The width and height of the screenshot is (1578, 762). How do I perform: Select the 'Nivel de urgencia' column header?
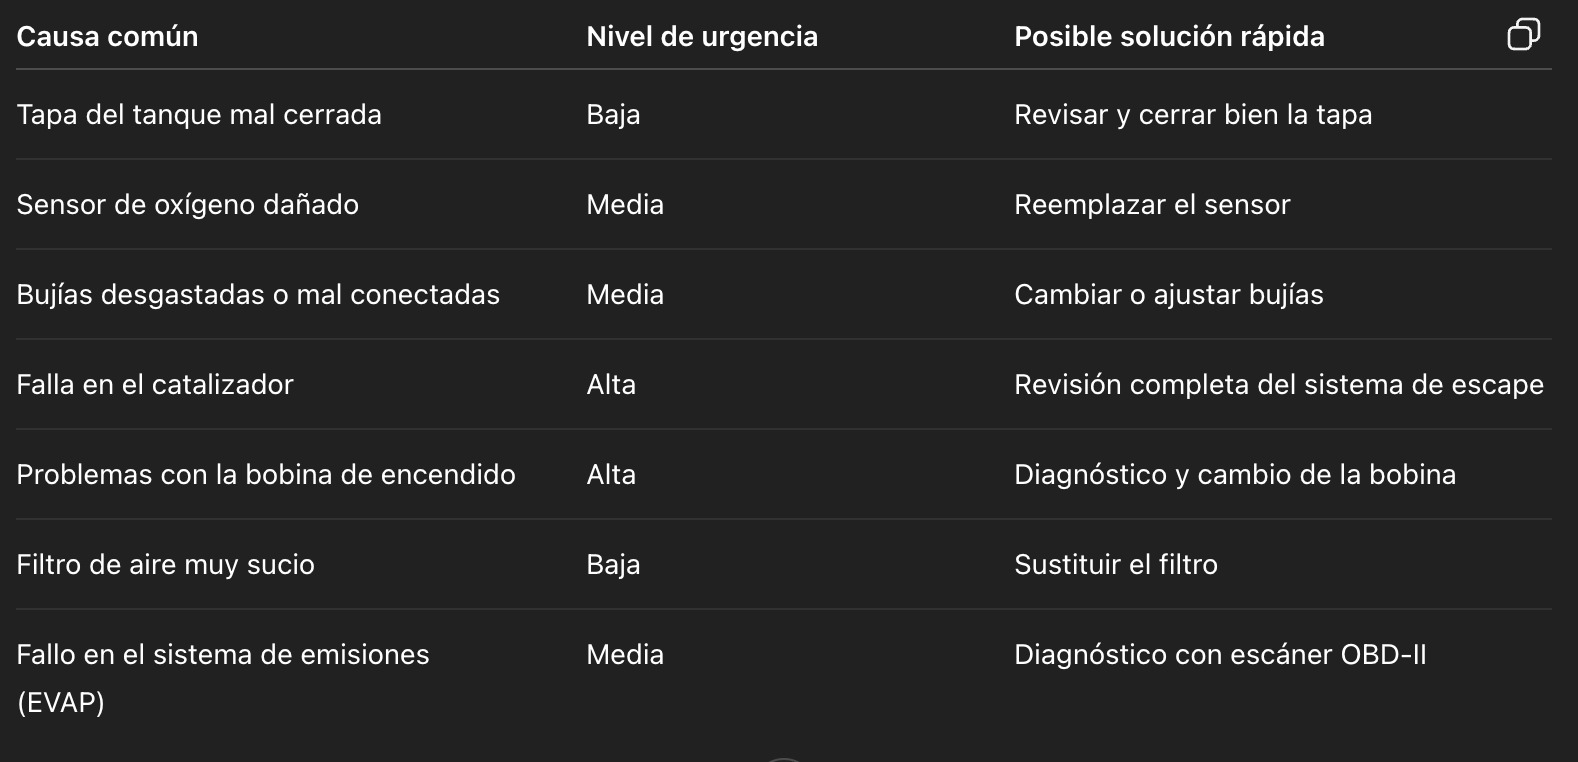[702, 37]
